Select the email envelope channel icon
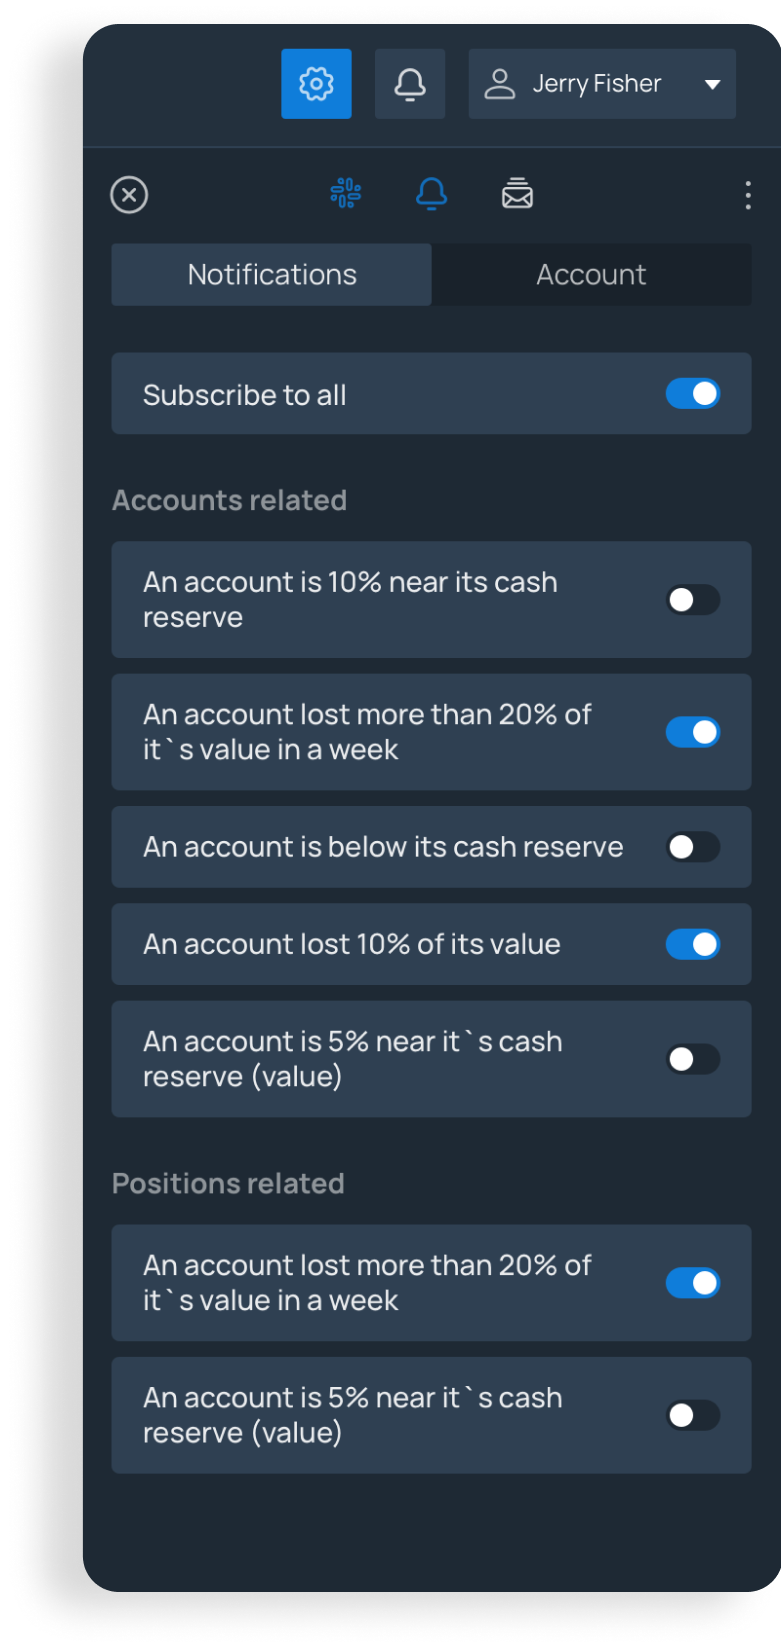This screenshot has width=781, height=1648. [517, 193]
